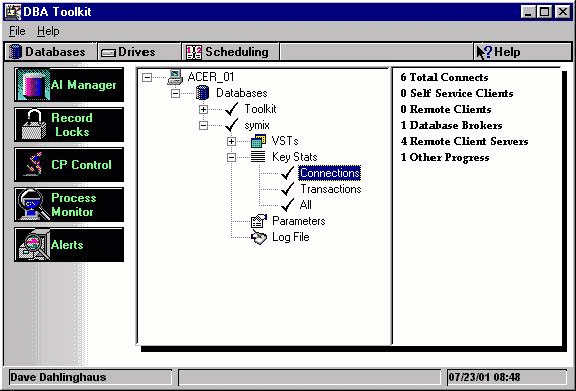Viewport: 576px width, 391px height.
Task: Click the Record Locks padlock icon
Action: 34,125
